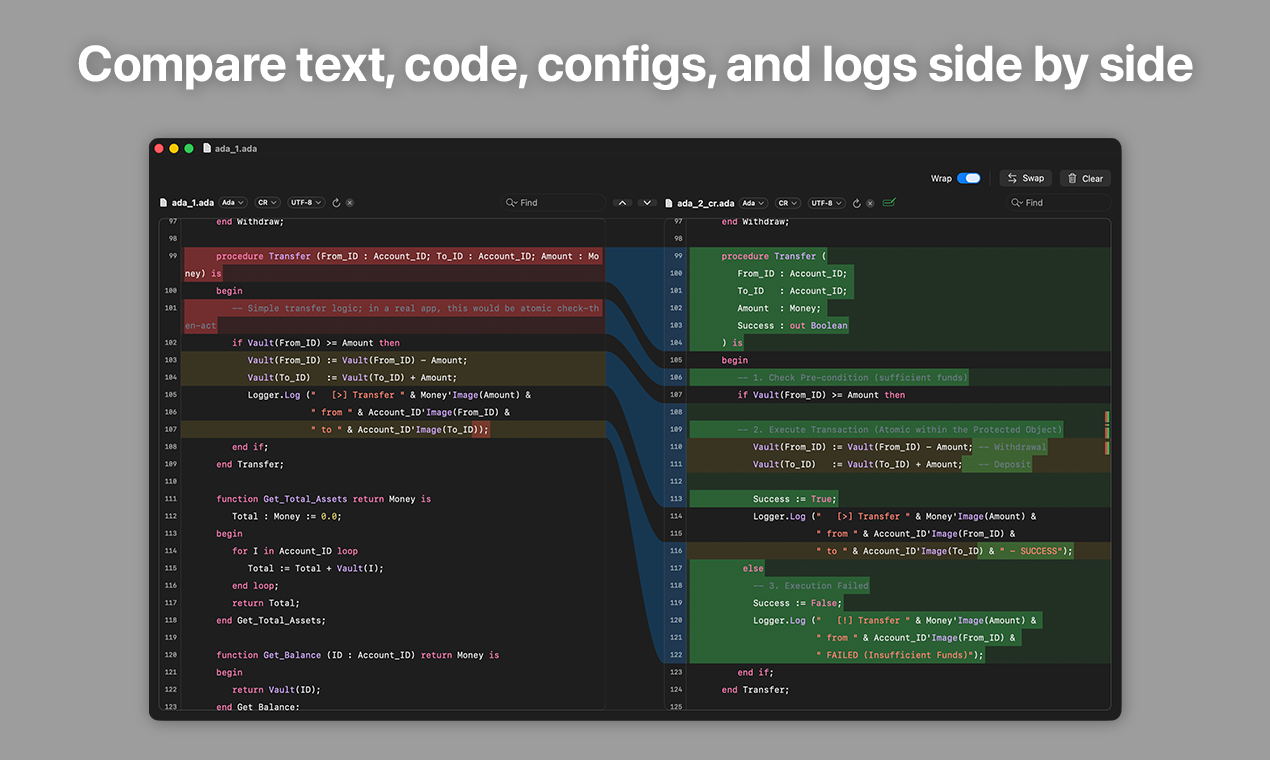The height and width of the screenshot is (760, 1270).
Task: Click right pane line 100 'From_ID : Account_ID;'
Action: 792,273
